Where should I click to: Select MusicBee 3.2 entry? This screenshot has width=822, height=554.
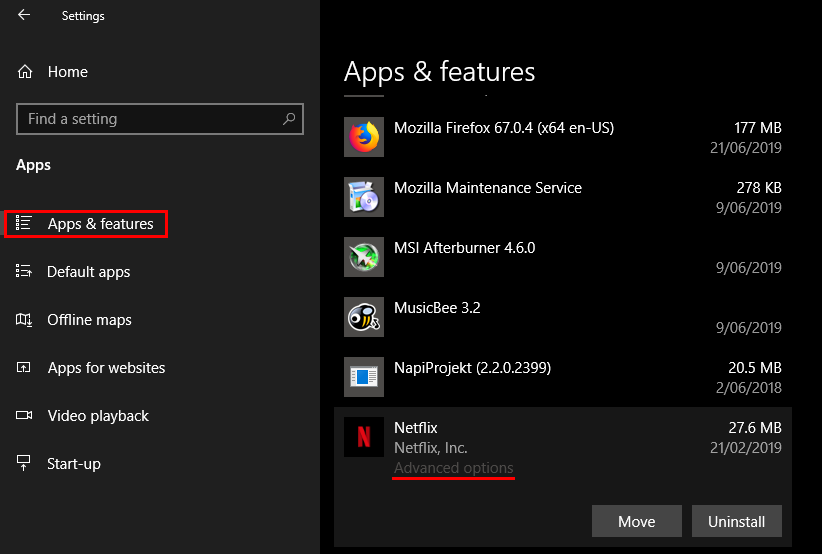(x=563, y=317)
